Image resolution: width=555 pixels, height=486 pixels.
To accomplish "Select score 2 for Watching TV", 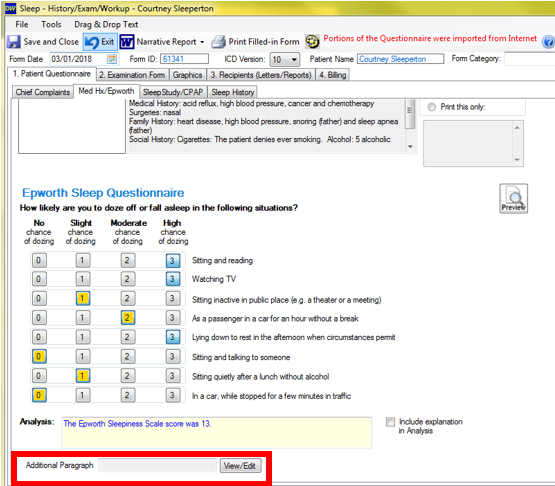I will (127, 279).
